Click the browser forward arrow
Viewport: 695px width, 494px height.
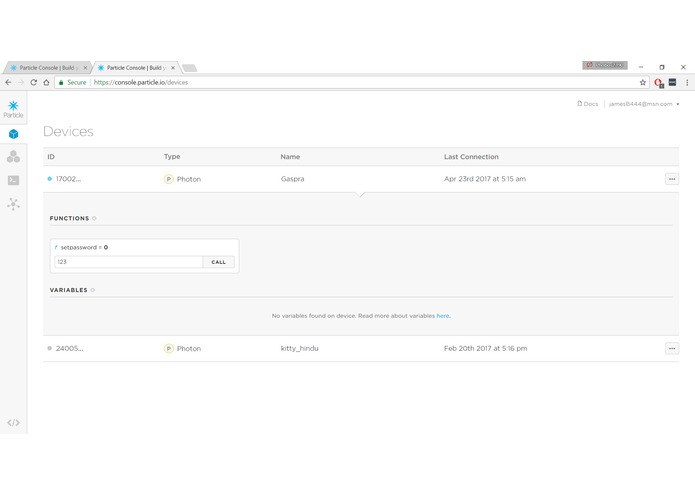[x=21, y=82]
